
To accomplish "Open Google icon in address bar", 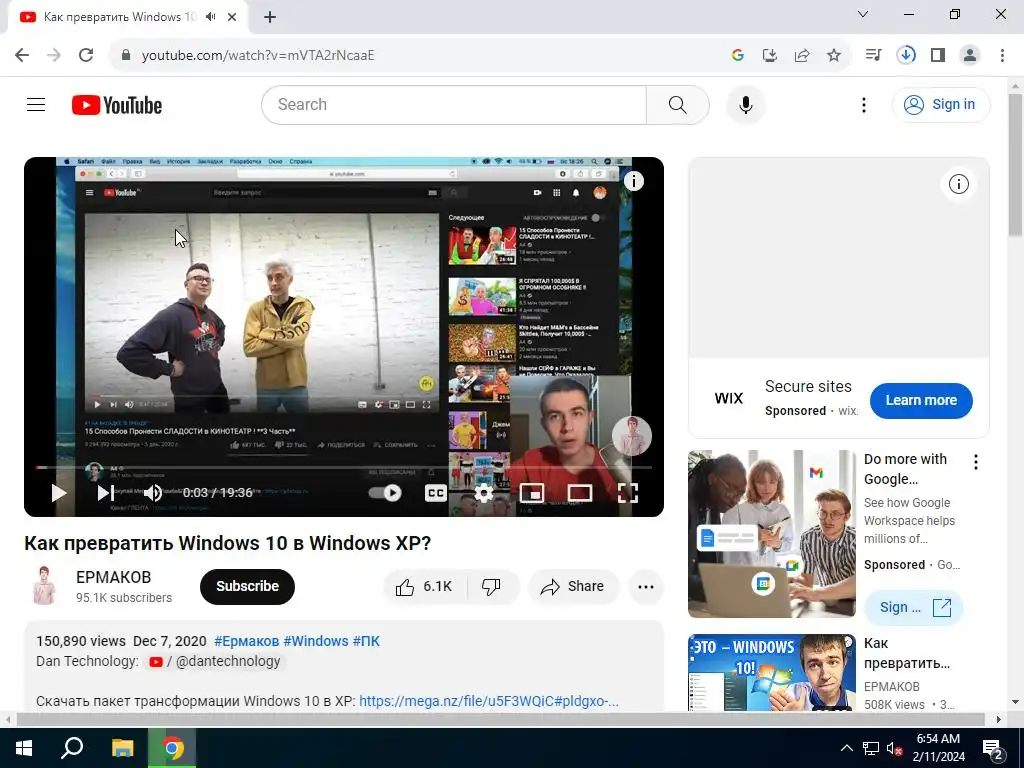I will pyautogui.click(x=738, y=55).
